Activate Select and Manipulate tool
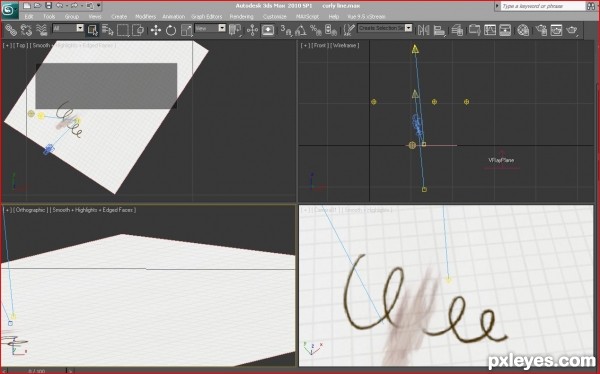600x374 pixels. [x=252, y=30]
